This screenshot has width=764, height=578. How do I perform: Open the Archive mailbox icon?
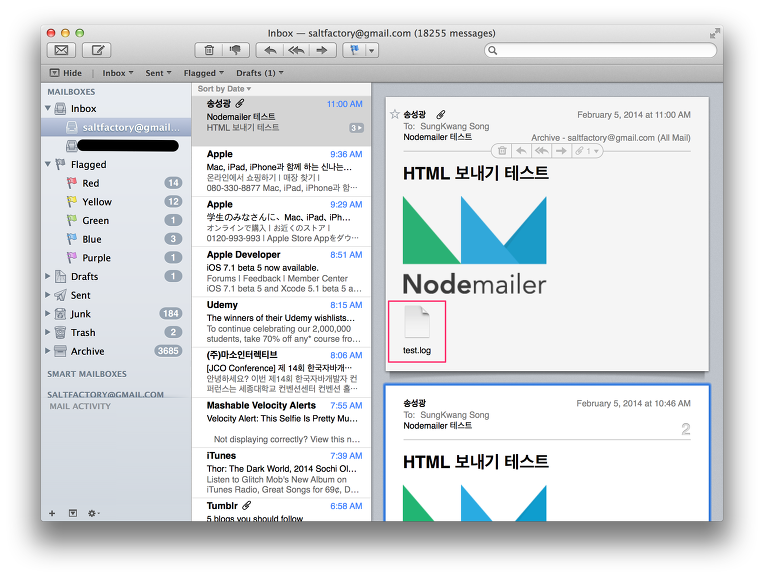click(60, 351)
